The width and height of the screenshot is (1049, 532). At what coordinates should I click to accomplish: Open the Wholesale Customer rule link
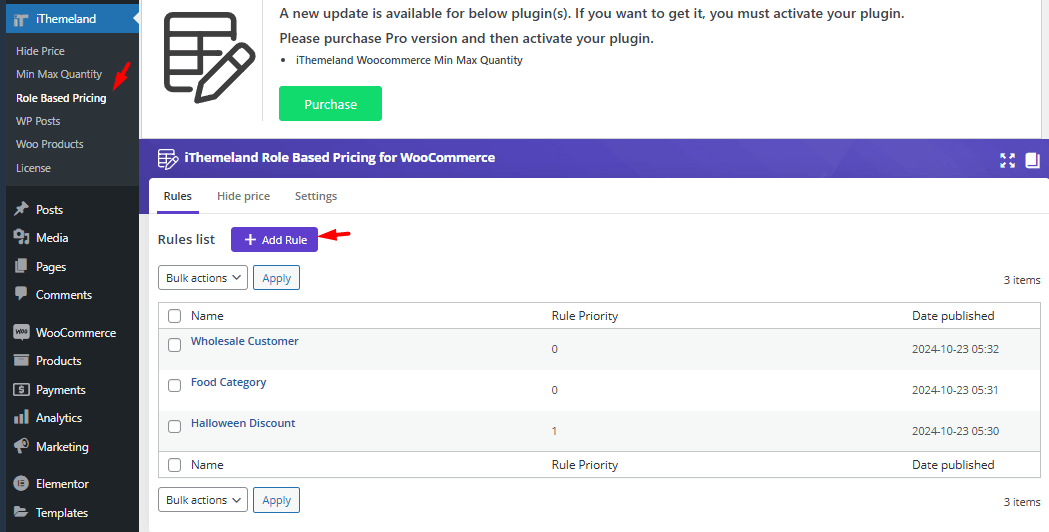[x=245, y=341]
